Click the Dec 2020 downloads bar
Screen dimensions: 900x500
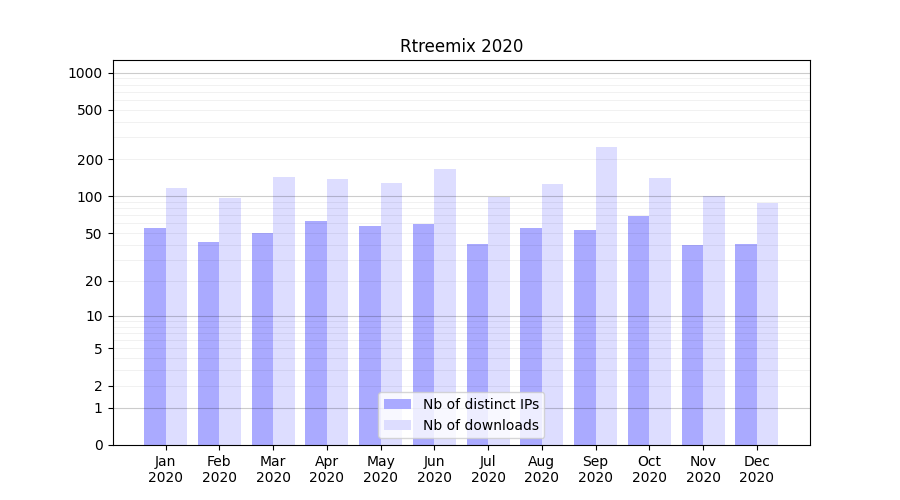[767, 320]
